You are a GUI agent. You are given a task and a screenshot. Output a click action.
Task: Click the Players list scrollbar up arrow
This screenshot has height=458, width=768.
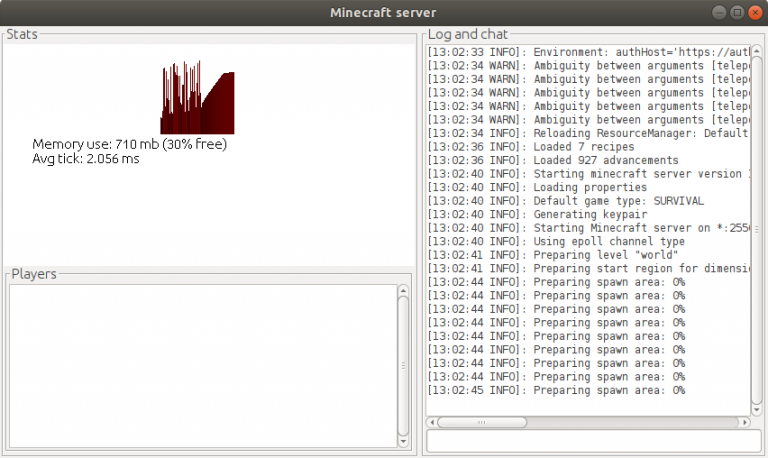tap(403, 291)
